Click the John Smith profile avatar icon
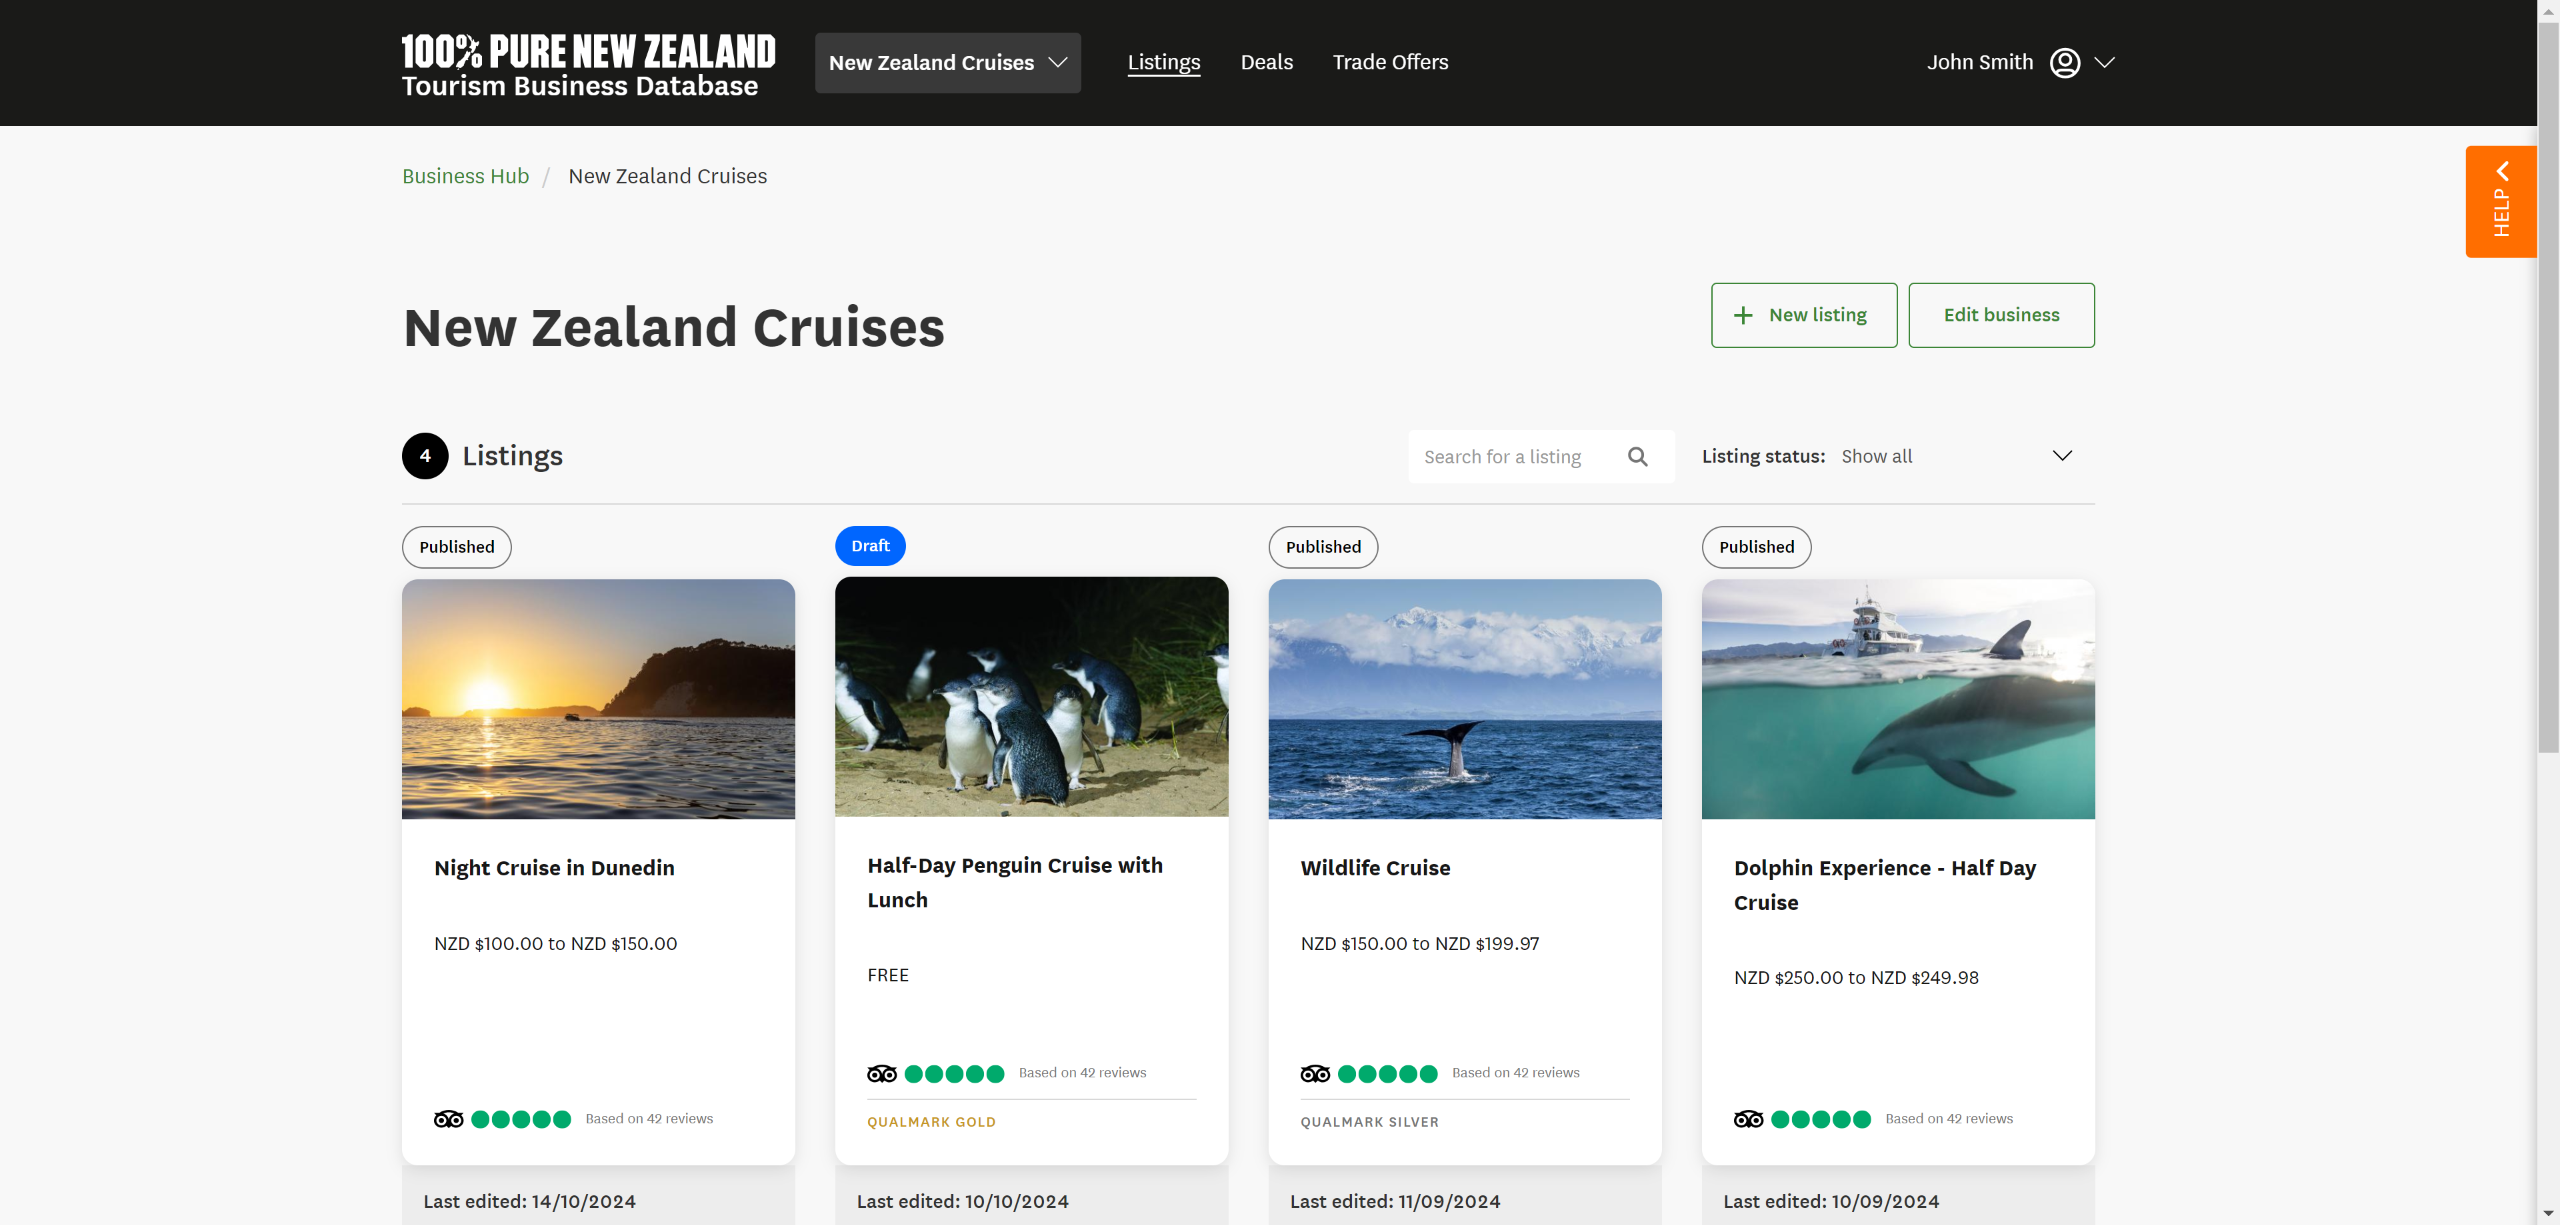Screen dimensions: 2560x1225 pos(2064,63)
